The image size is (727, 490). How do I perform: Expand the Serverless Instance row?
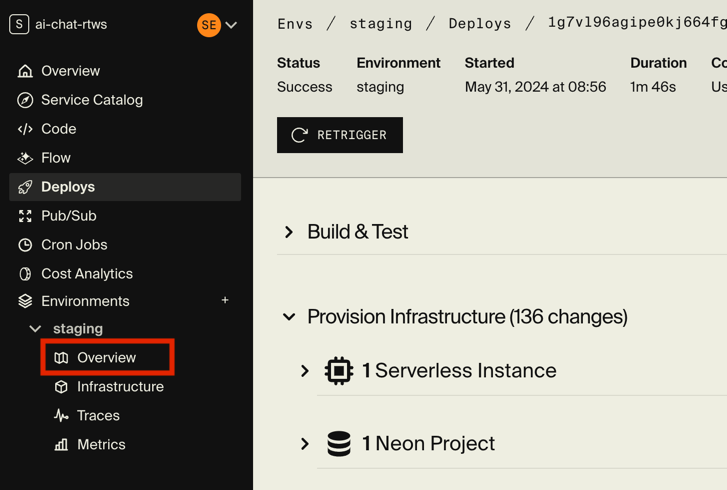coord(305,371)
